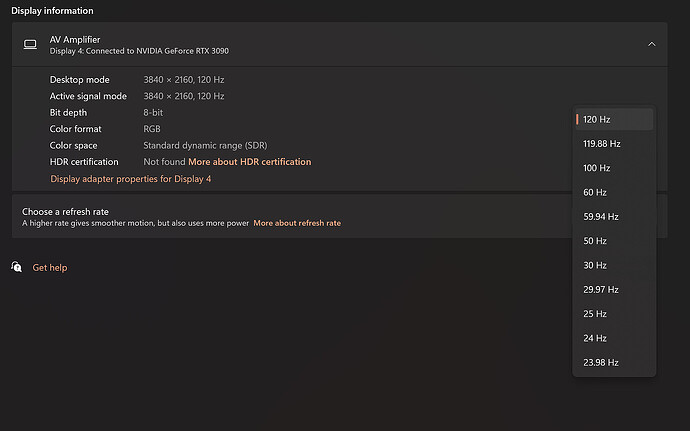Pick 25 Hz from refresh rates
The width and height of the screenshot is (690, 431).
pyautogui.click(x=614, y=313)
